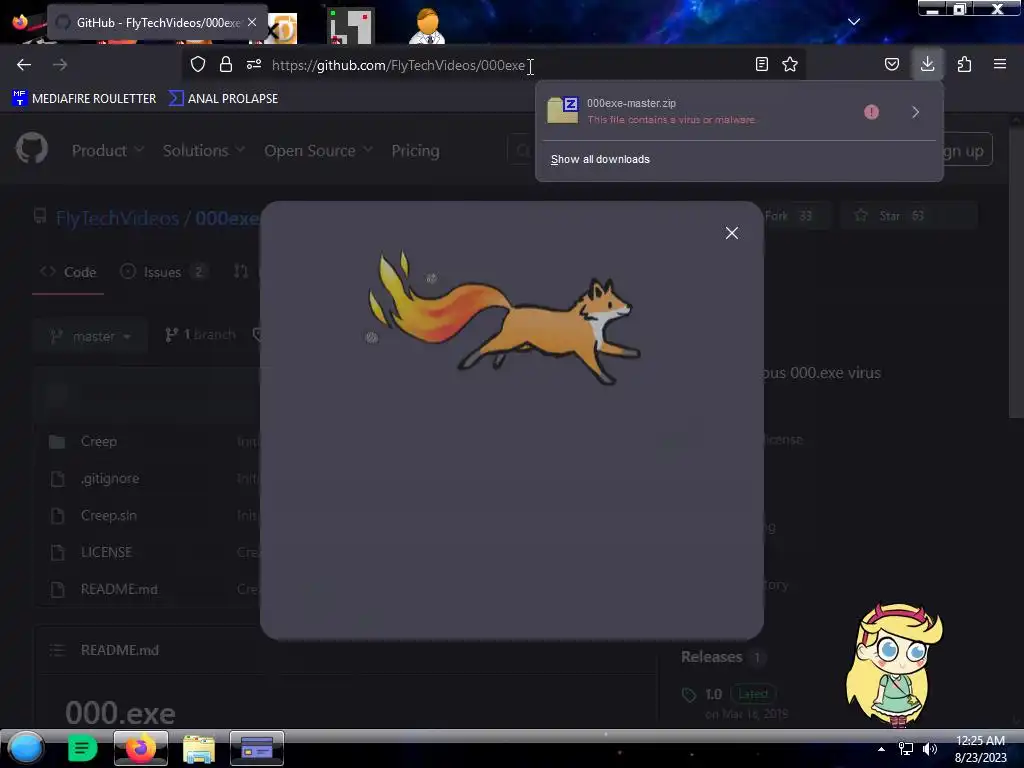Expand the Product dropdown menu
This screenshot has width=1024, height=768.
pos(108,151)
